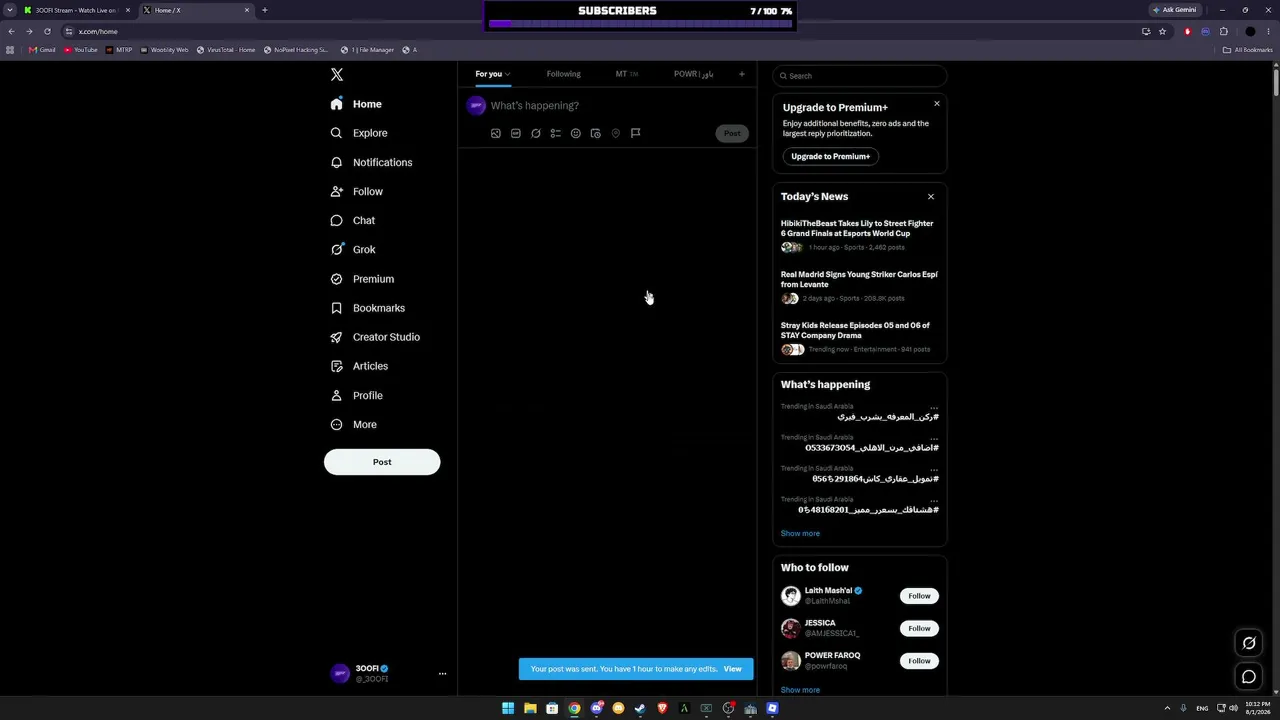
Task: Open Chrome tab search dropdown
Action: point(9,10)
